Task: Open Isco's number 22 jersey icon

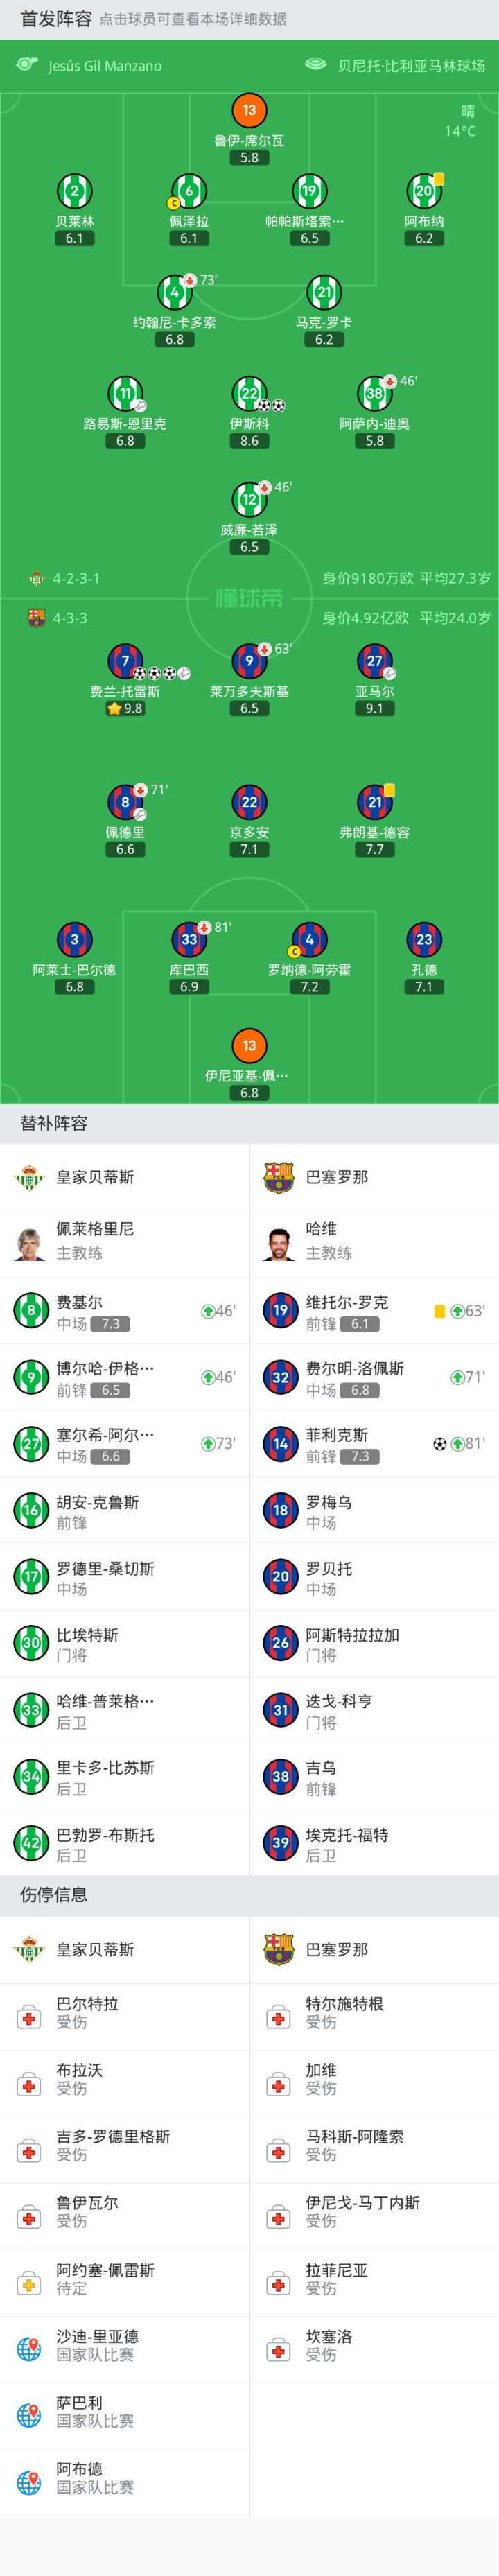Action: tap(249, 394)
